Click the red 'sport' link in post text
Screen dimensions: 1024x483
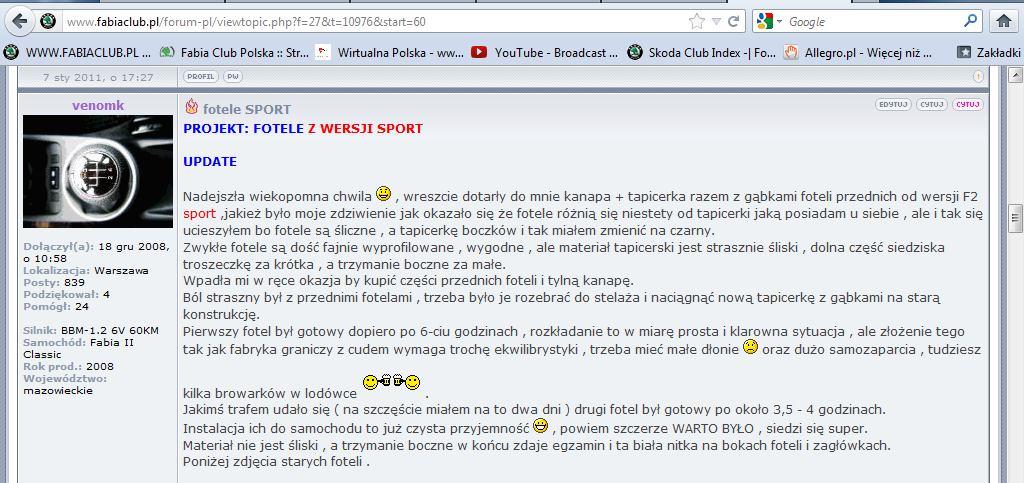point(199,214)
